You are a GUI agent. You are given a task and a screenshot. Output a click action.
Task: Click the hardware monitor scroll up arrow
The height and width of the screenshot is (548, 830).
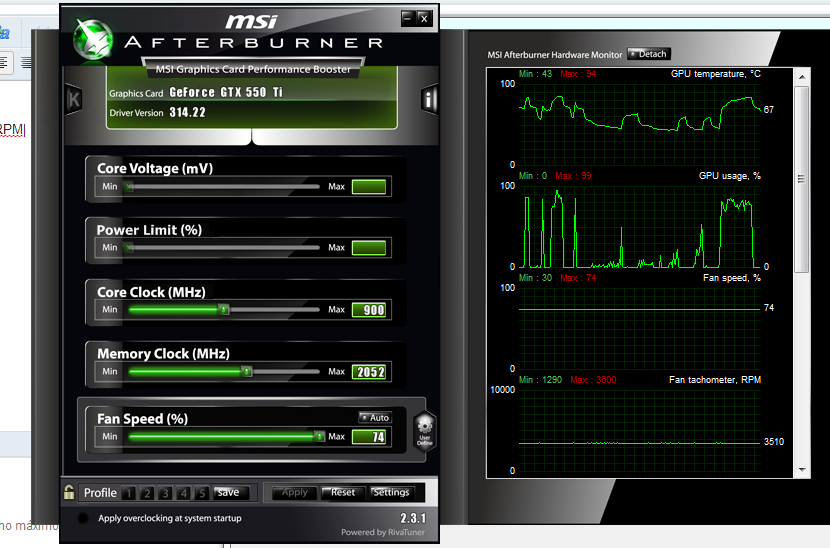802,77
